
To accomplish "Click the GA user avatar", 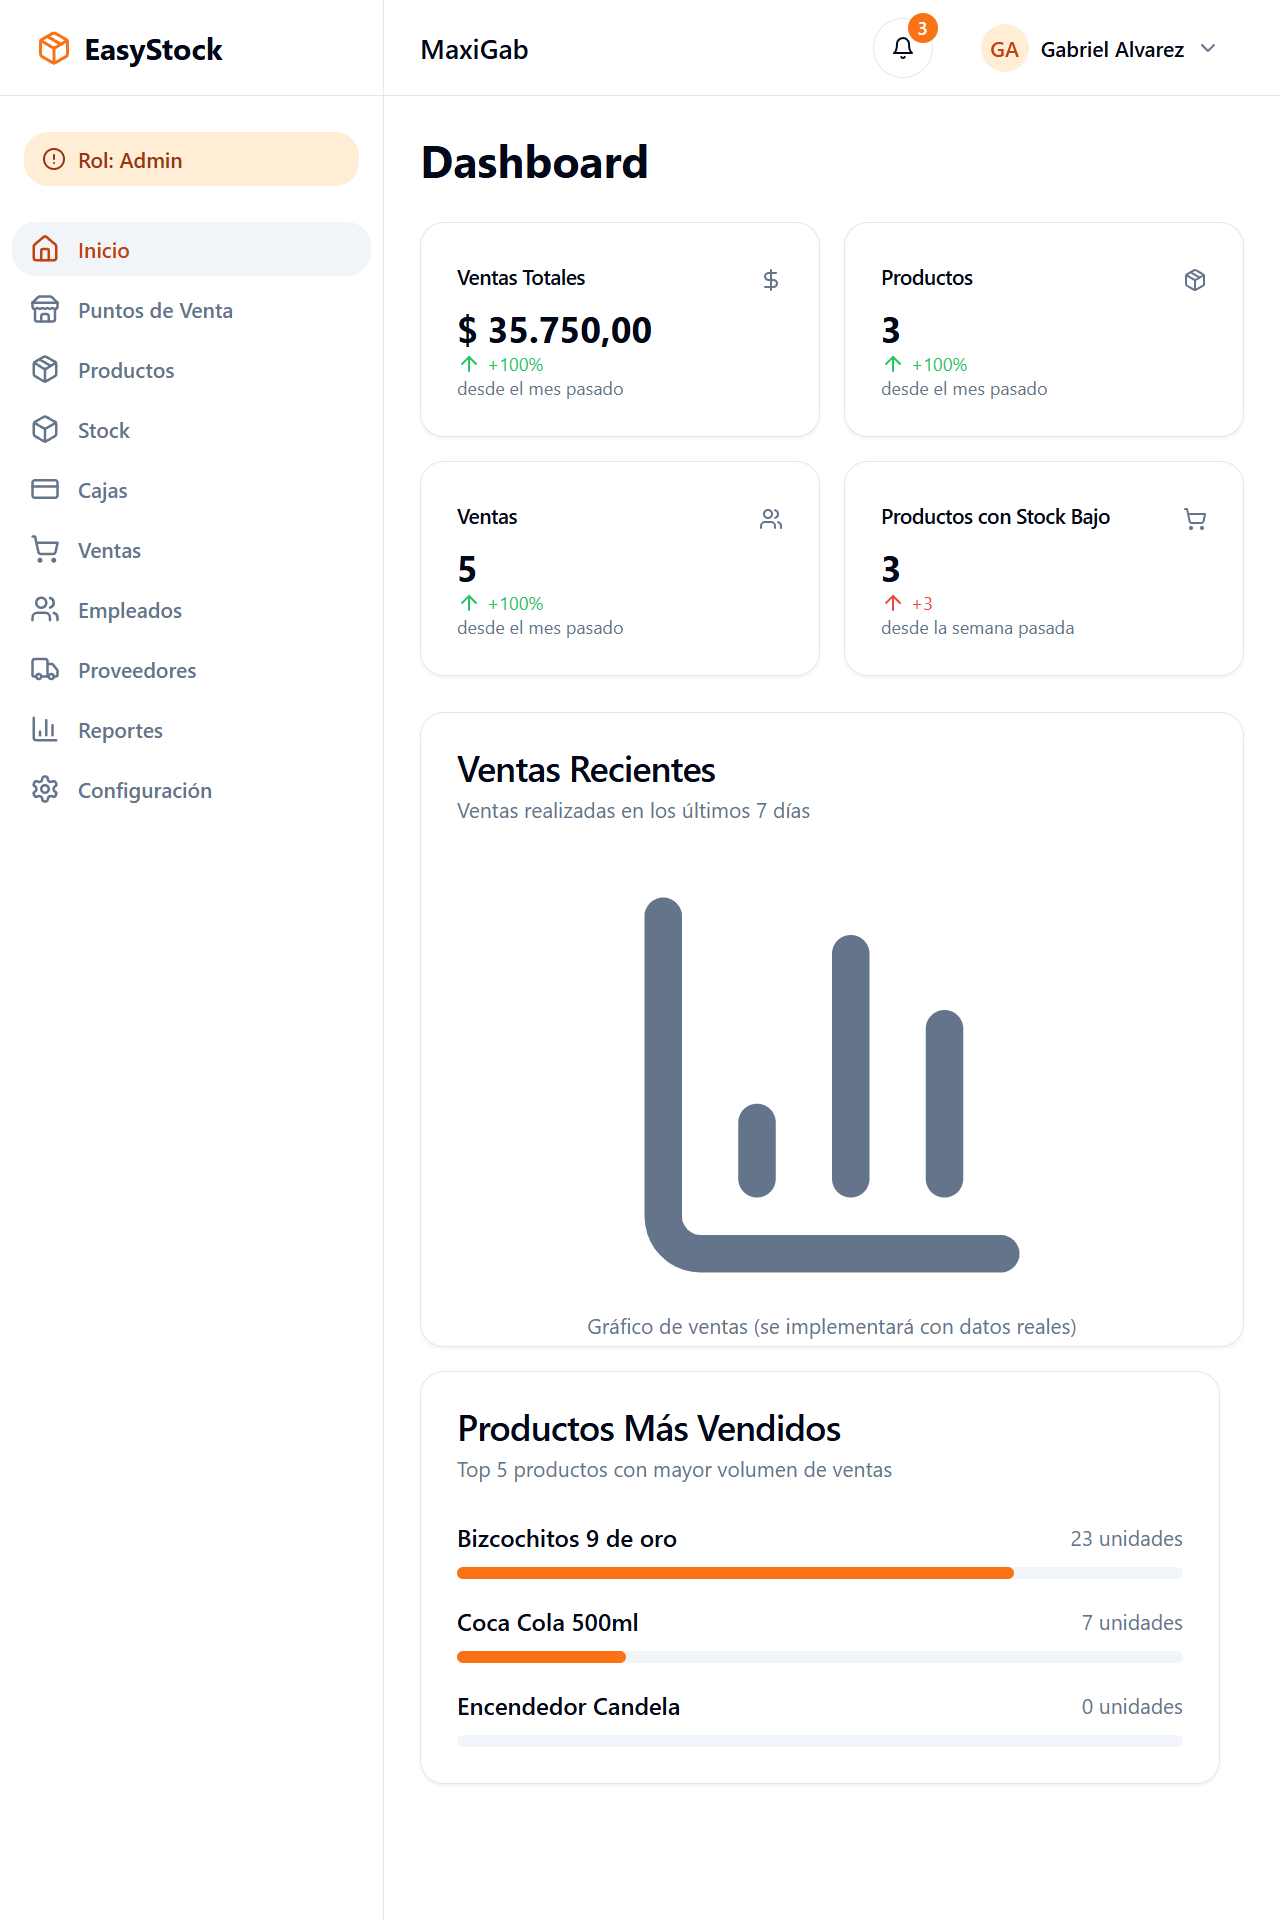I will [x=1004, y=49].
